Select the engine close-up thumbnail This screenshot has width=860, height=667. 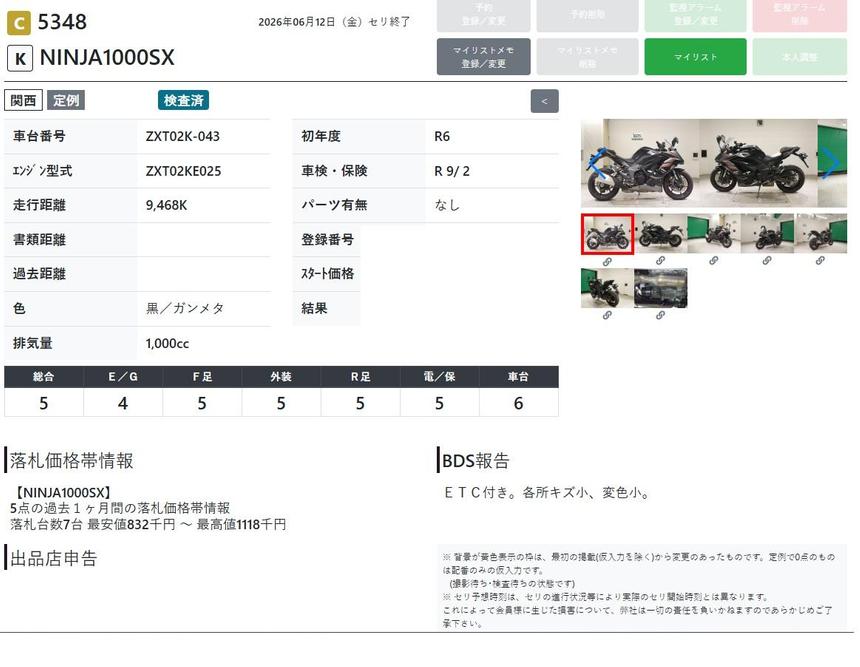pos(661,288)
